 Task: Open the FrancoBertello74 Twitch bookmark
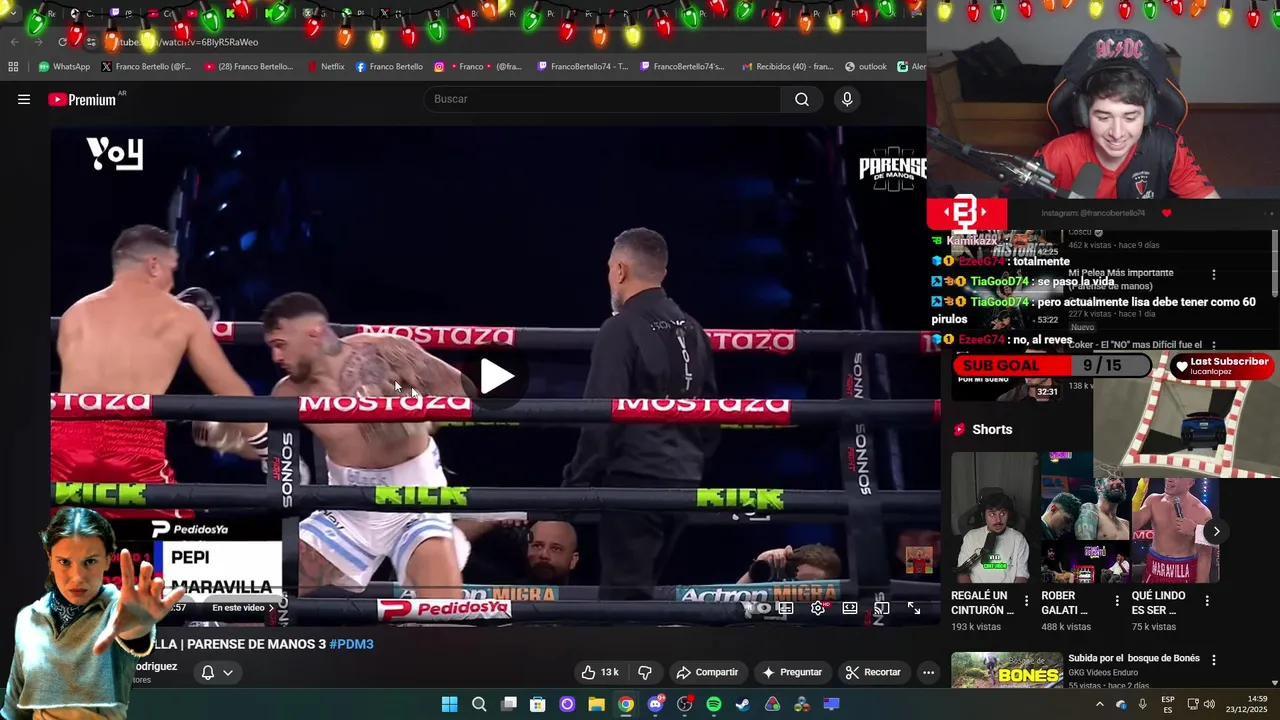583,67
